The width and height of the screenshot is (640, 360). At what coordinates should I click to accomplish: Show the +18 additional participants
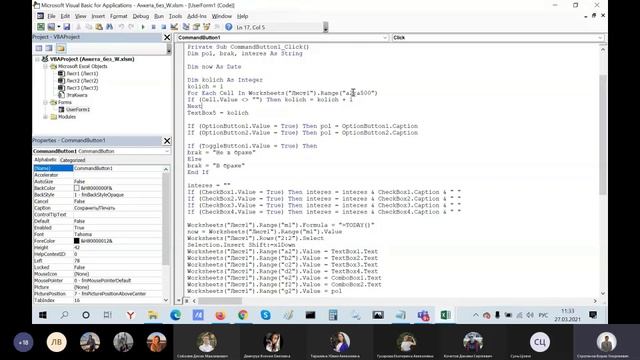(x=23, y=342)
